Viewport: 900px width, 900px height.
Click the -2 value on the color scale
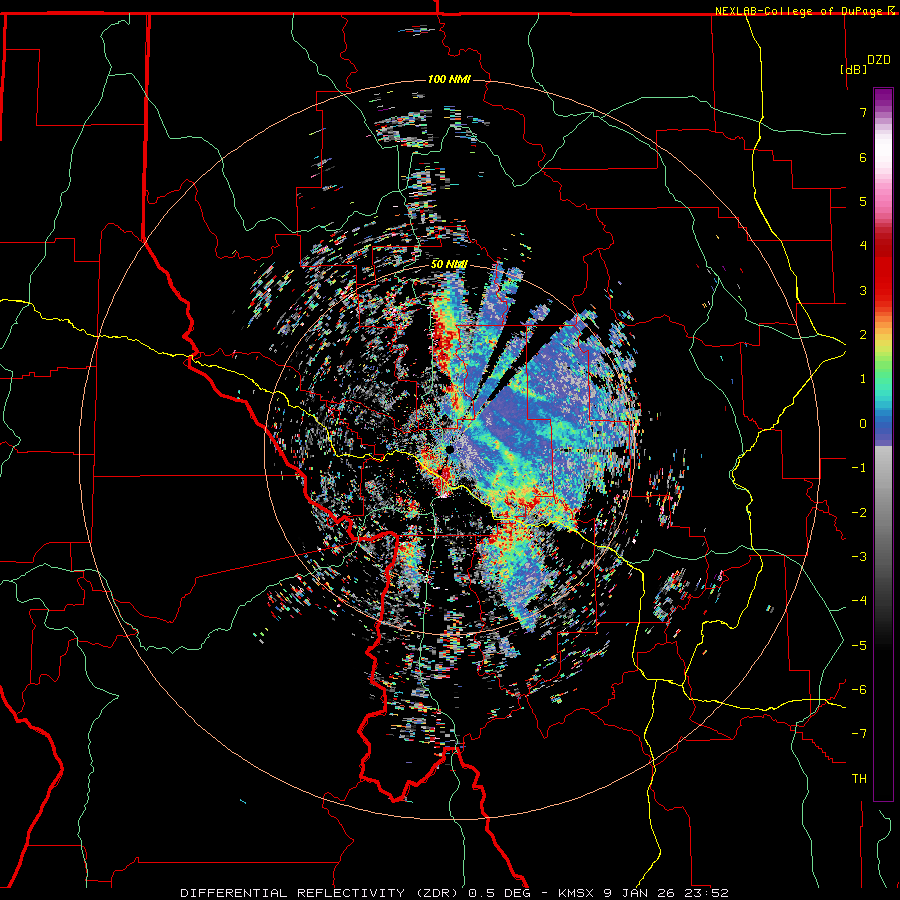click(859, 513)
